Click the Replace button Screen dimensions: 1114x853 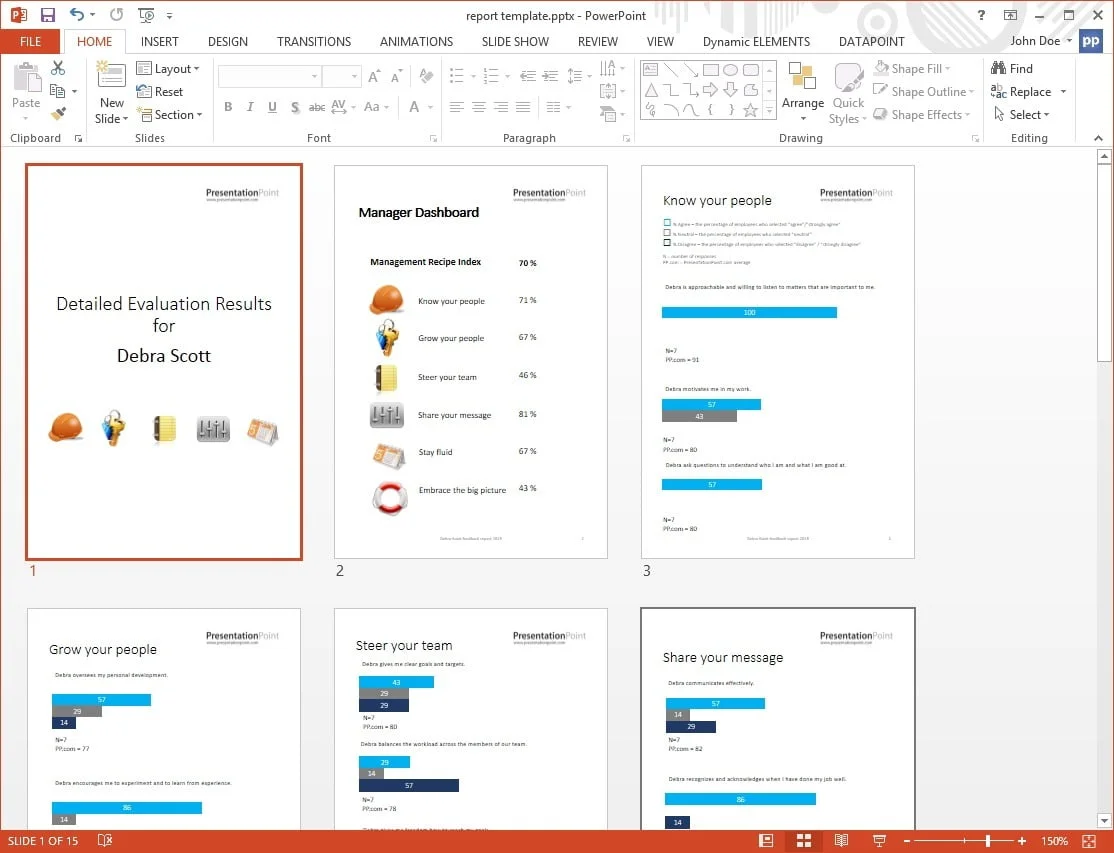(1029, 91)
